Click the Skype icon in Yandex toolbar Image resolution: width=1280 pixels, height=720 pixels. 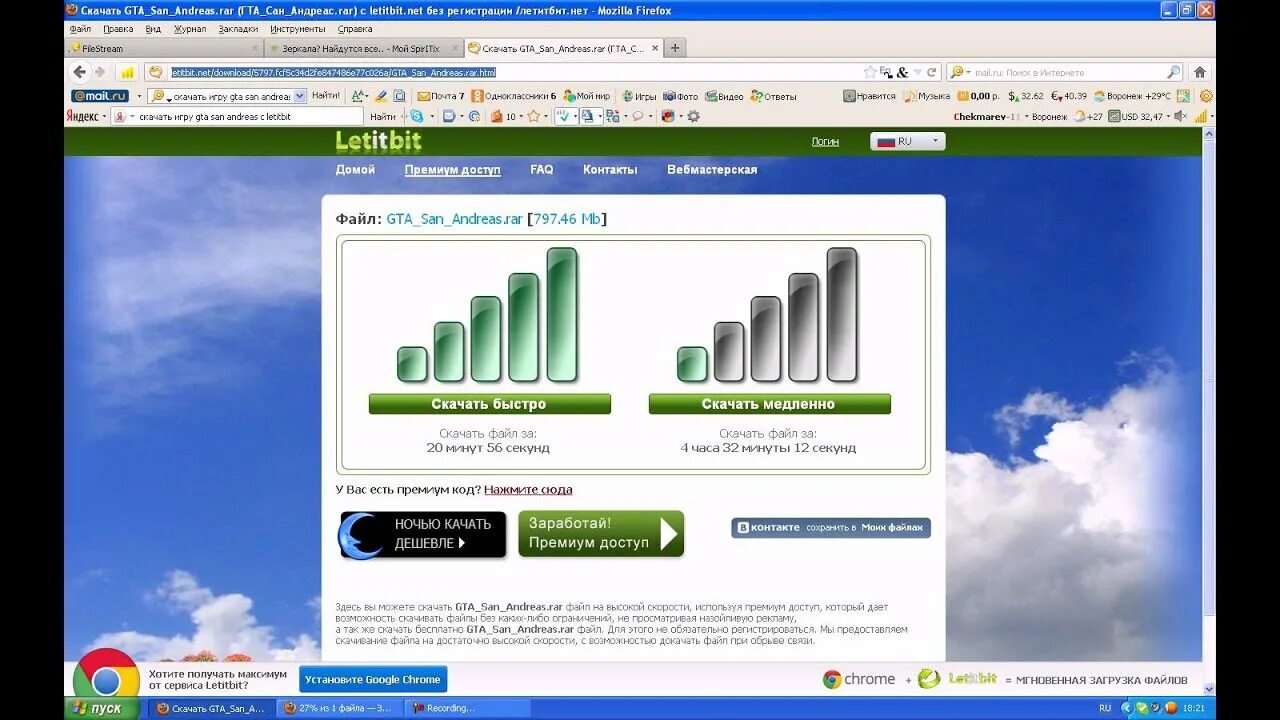click(x=417, y=116)
